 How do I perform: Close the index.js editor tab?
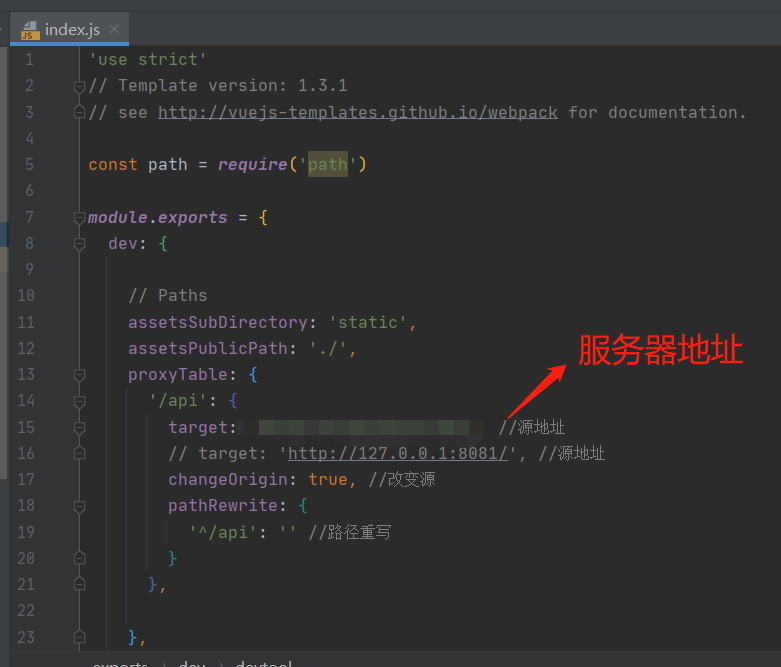click(x=114, y=29)
